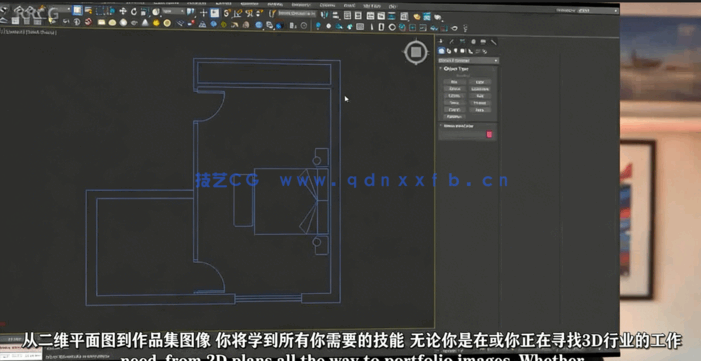Click the Cylinder primitive button
Screen dimensions: 701x361
pos(454,96)
